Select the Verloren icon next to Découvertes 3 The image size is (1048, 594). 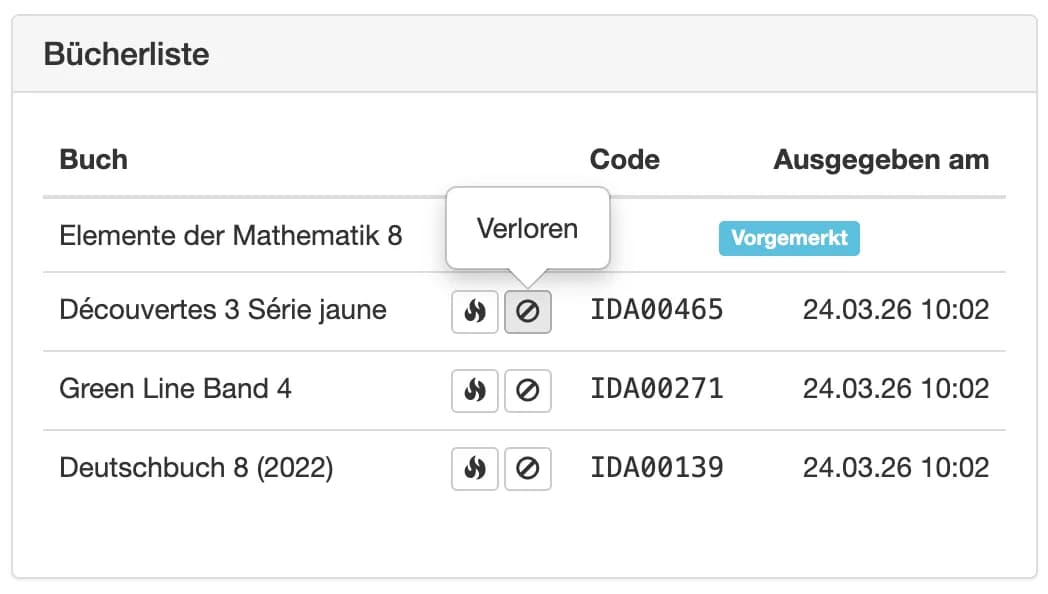click(x=528, y=311)
